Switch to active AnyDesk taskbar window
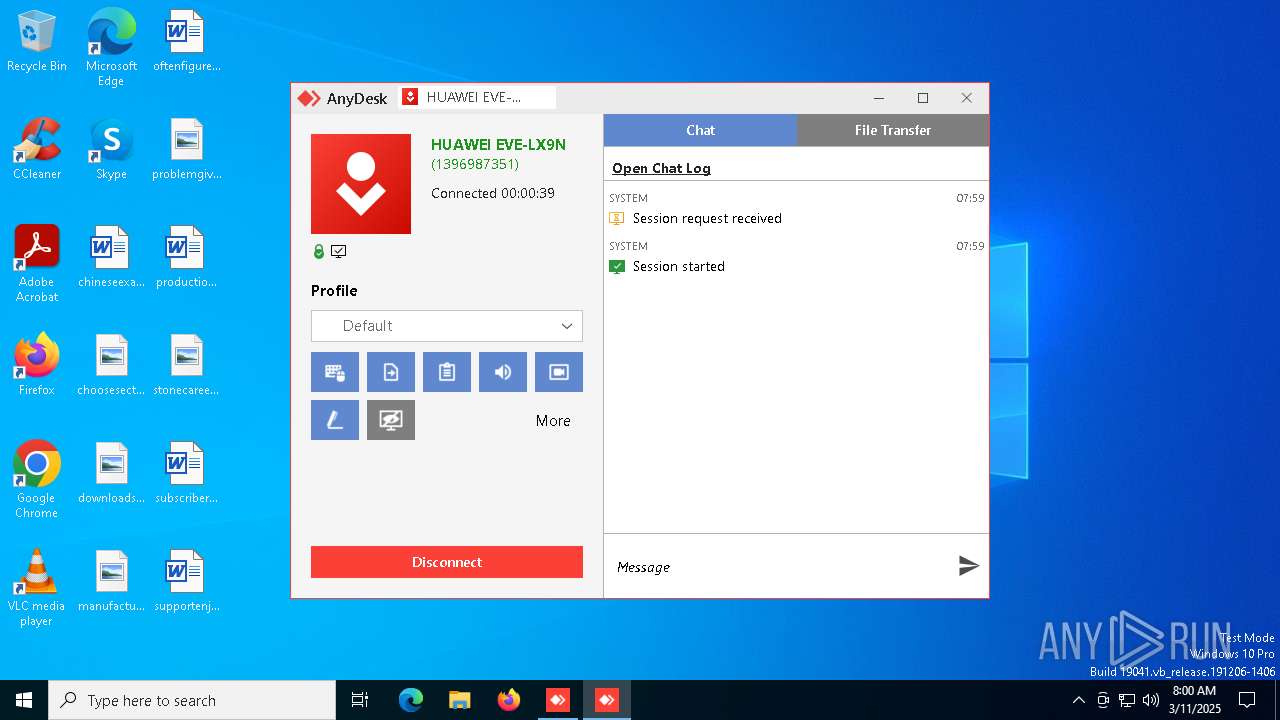 click(607, 700)
